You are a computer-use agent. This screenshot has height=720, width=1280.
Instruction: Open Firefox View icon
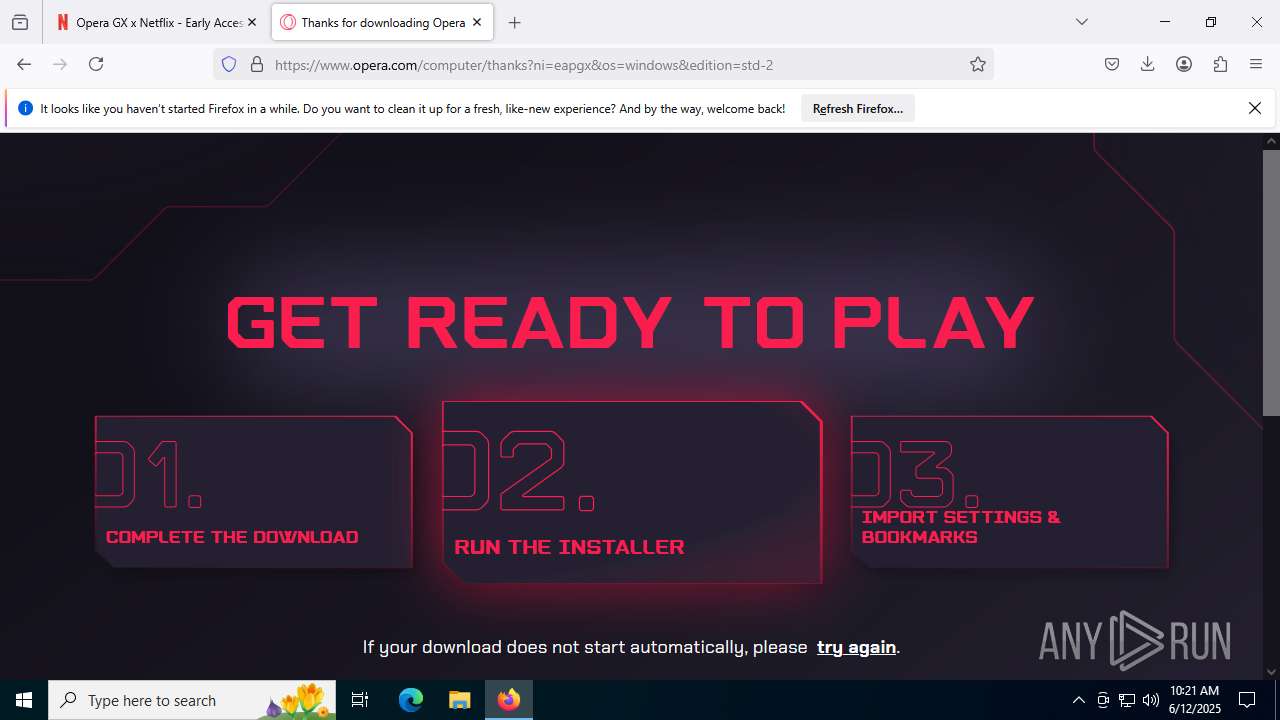click(x=20, y=22)
